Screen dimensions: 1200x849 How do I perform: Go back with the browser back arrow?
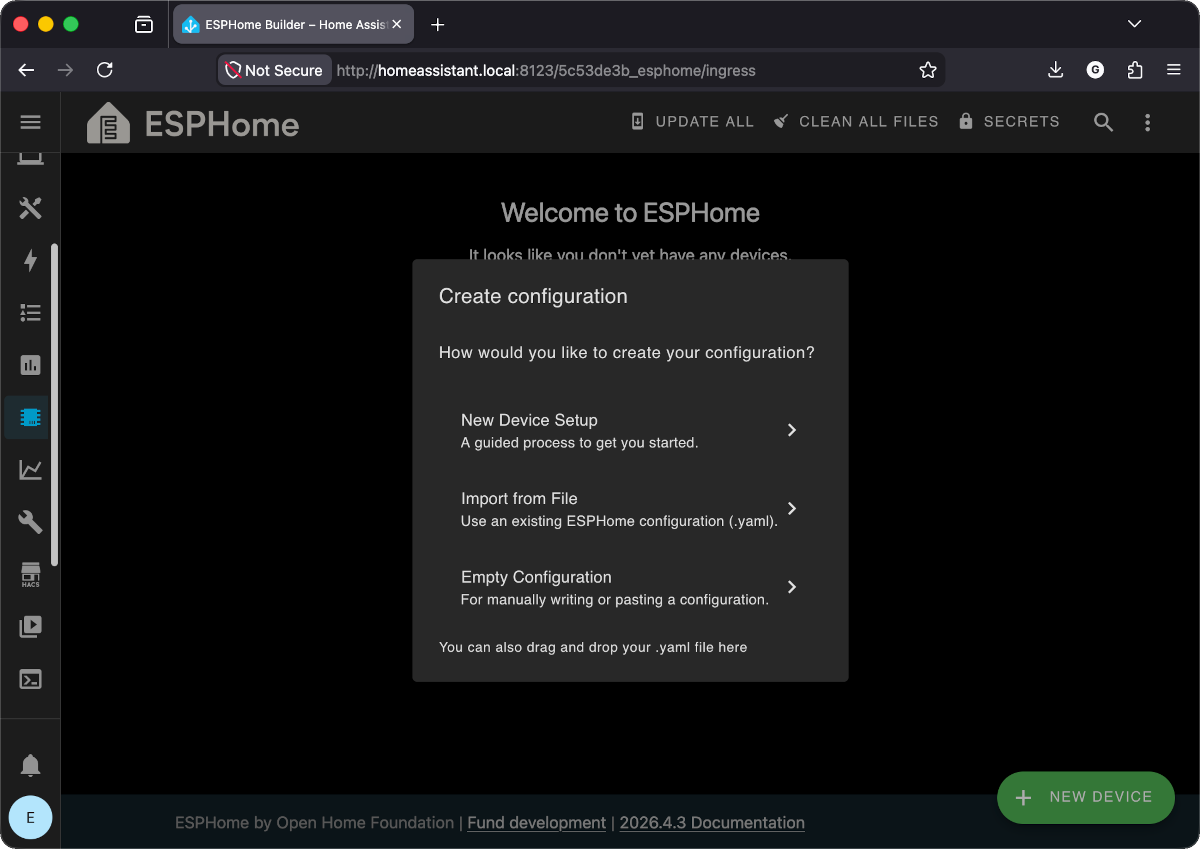pyautogui.click(x=26, y=70)
